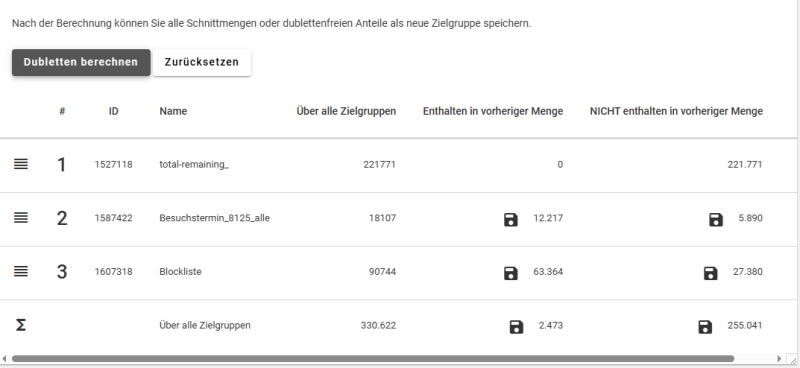Click the sigma sum icon
The image size is (800, 368).
tap(20, 325)
